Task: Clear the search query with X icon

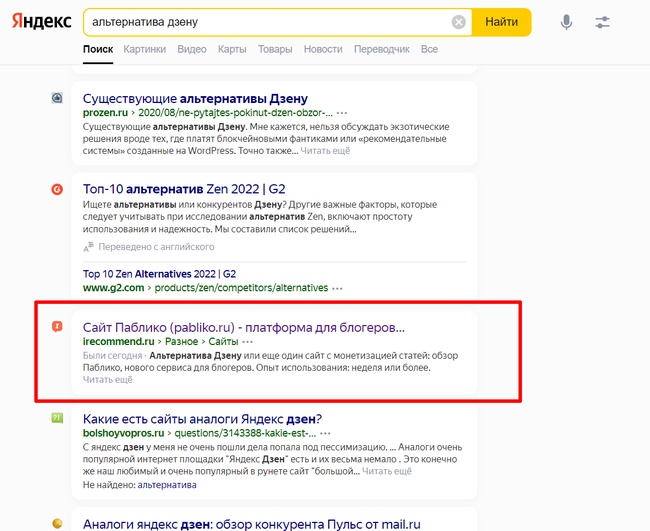Action: click(458, 22)
